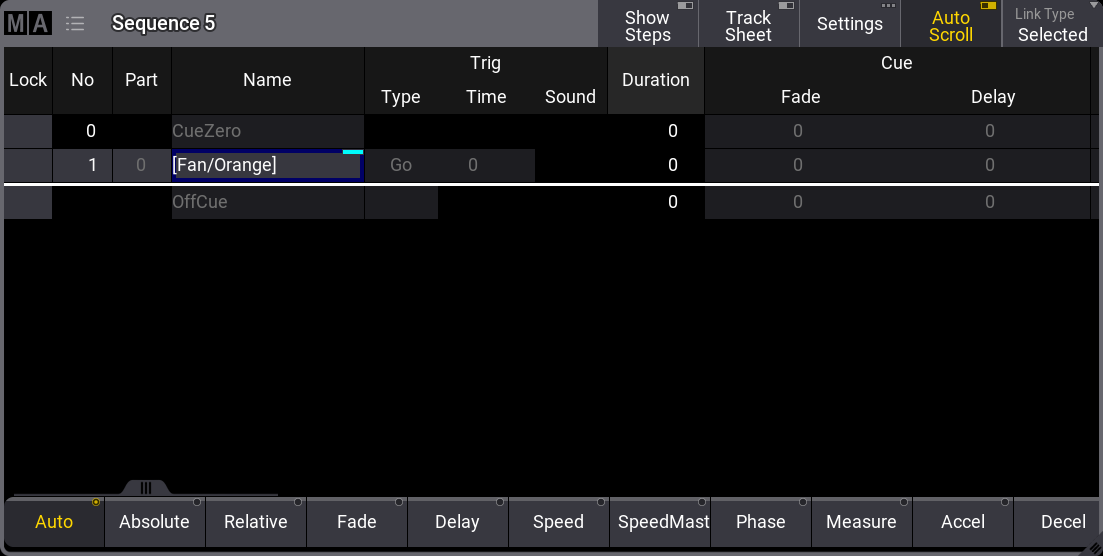This screenshot has width=1103, height=556.
Task: Click the Name column header
Action: 267,80
